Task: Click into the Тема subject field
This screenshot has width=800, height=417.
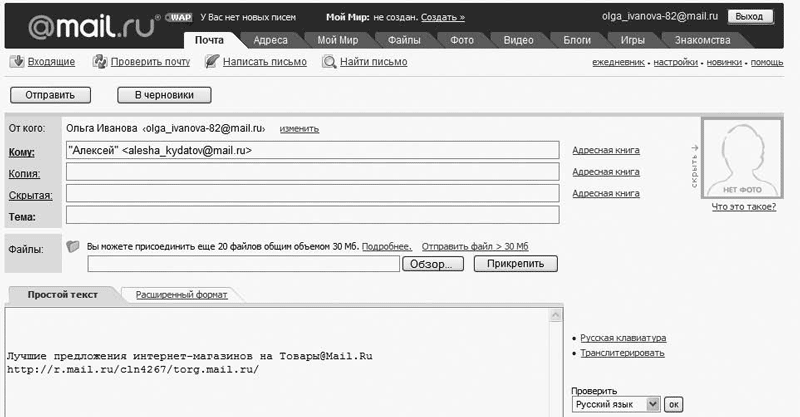Action: (312, 215)
